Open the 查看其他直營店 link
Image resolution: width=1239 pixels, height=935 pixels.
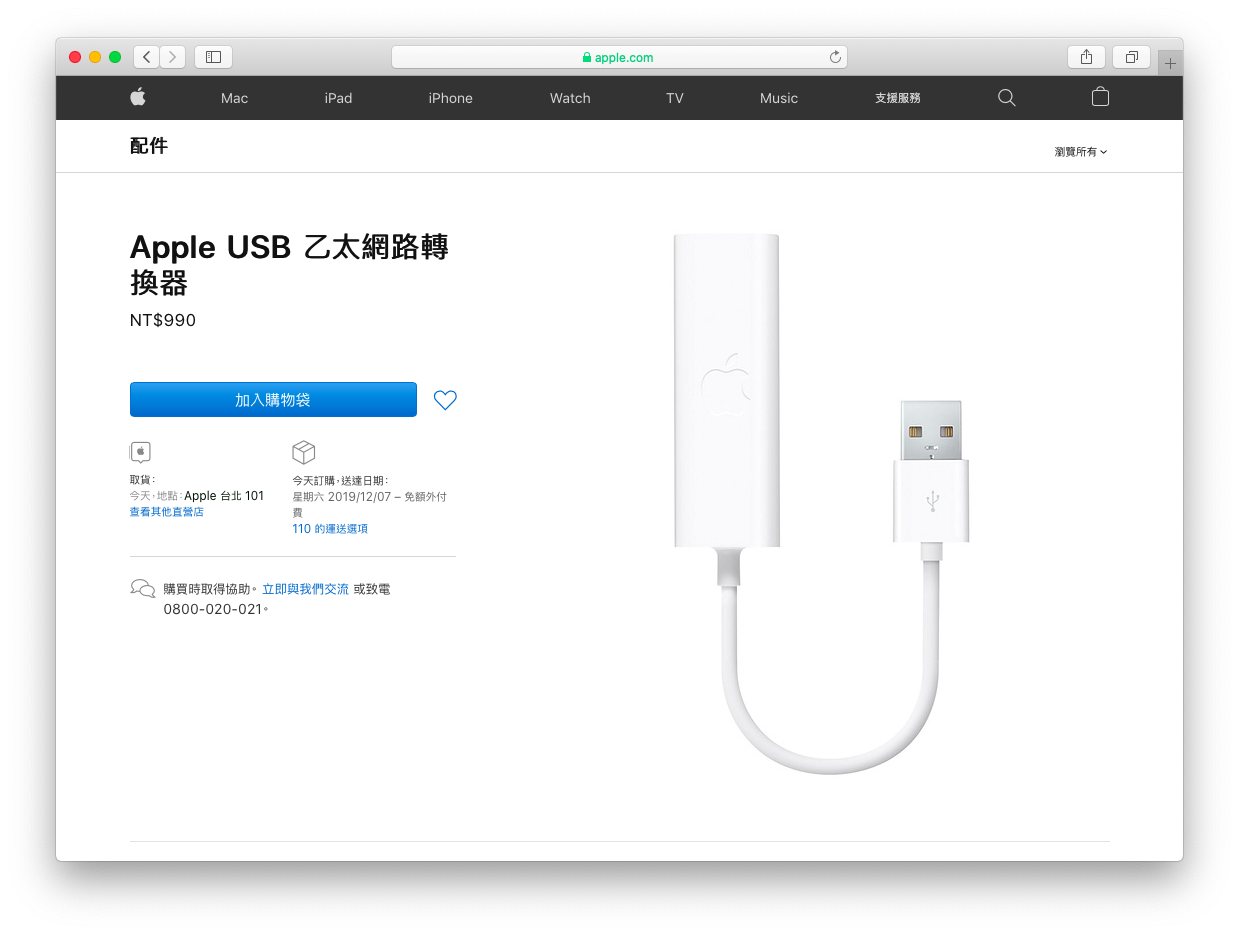tap(166, 512)
